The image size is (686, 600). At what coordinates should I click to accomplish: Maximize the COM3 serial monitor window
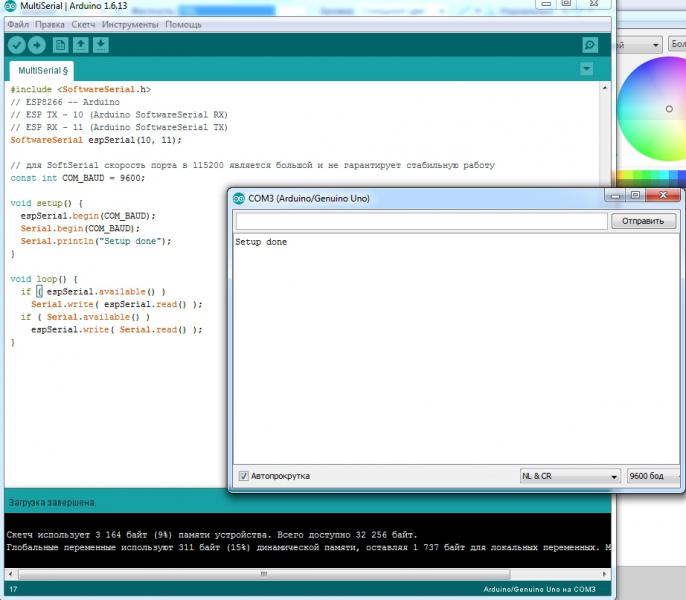[636, 195]
